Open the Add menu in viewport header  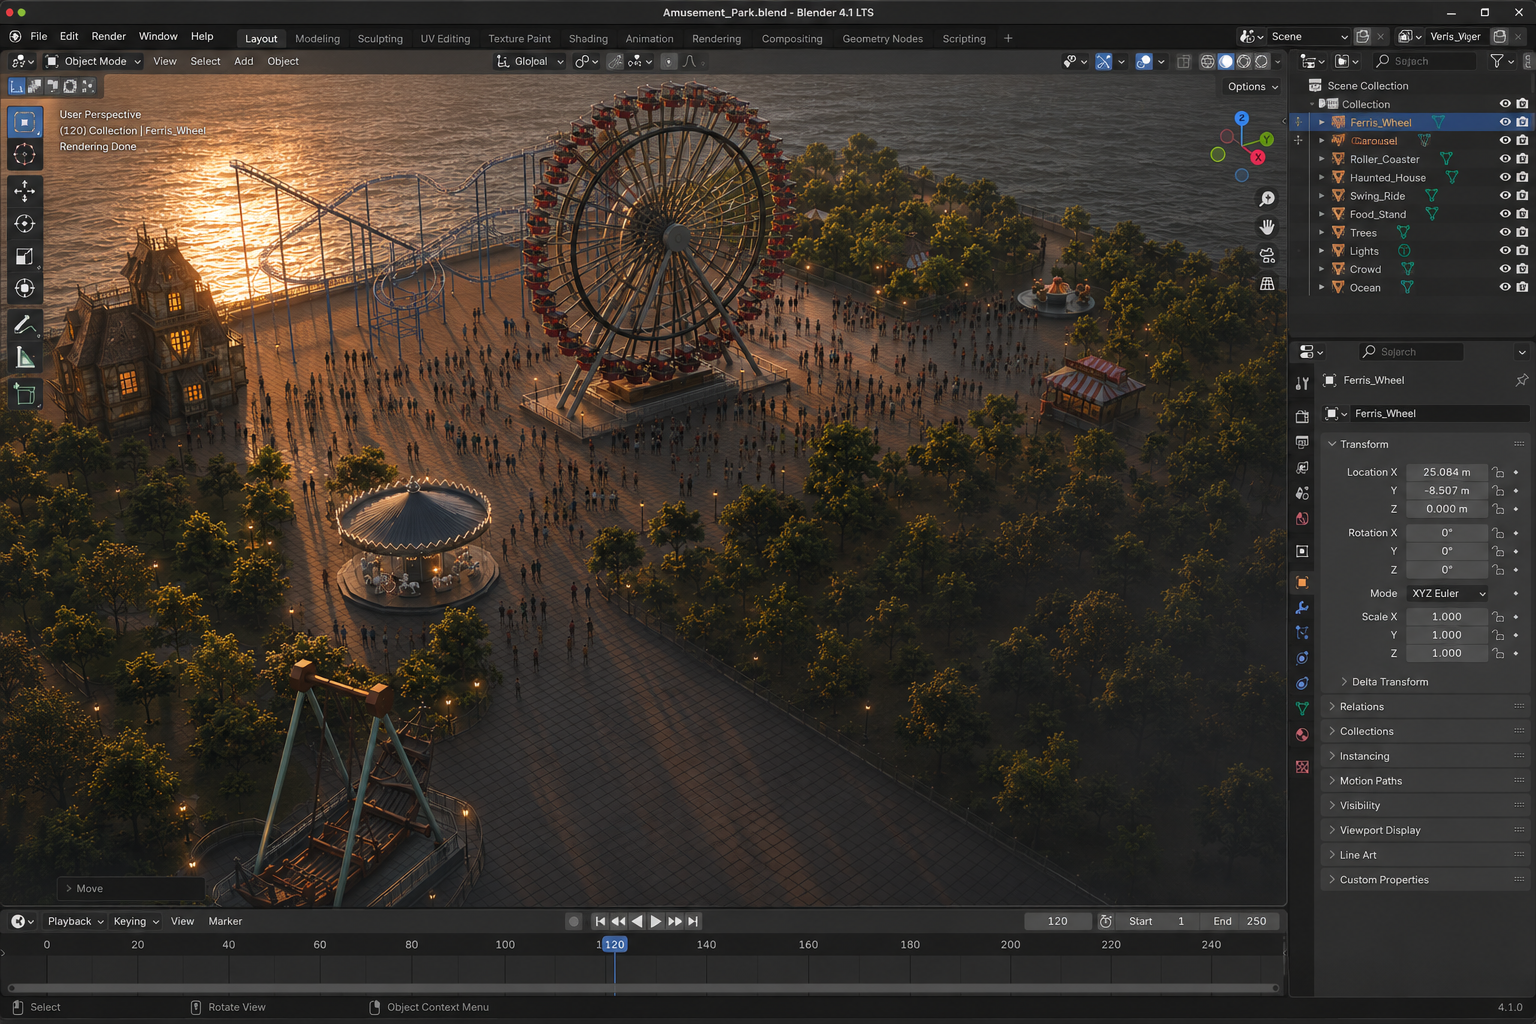[x=243, y=61]
